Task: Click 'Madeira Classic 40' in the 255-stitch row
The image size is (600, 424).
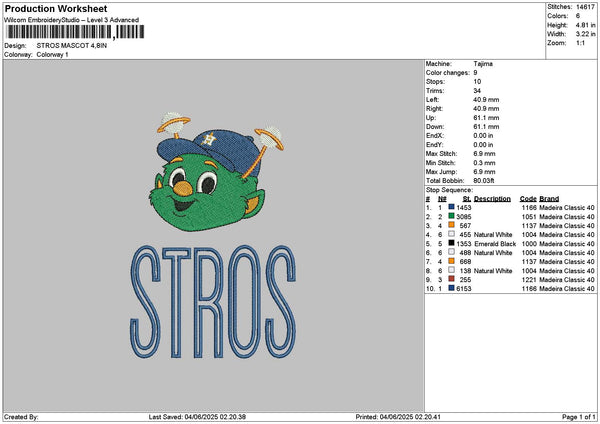Action: click(567, 280)
